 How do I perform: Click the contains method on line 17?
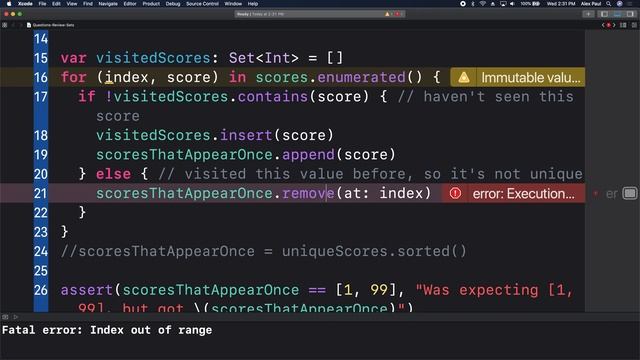(272, 97)
